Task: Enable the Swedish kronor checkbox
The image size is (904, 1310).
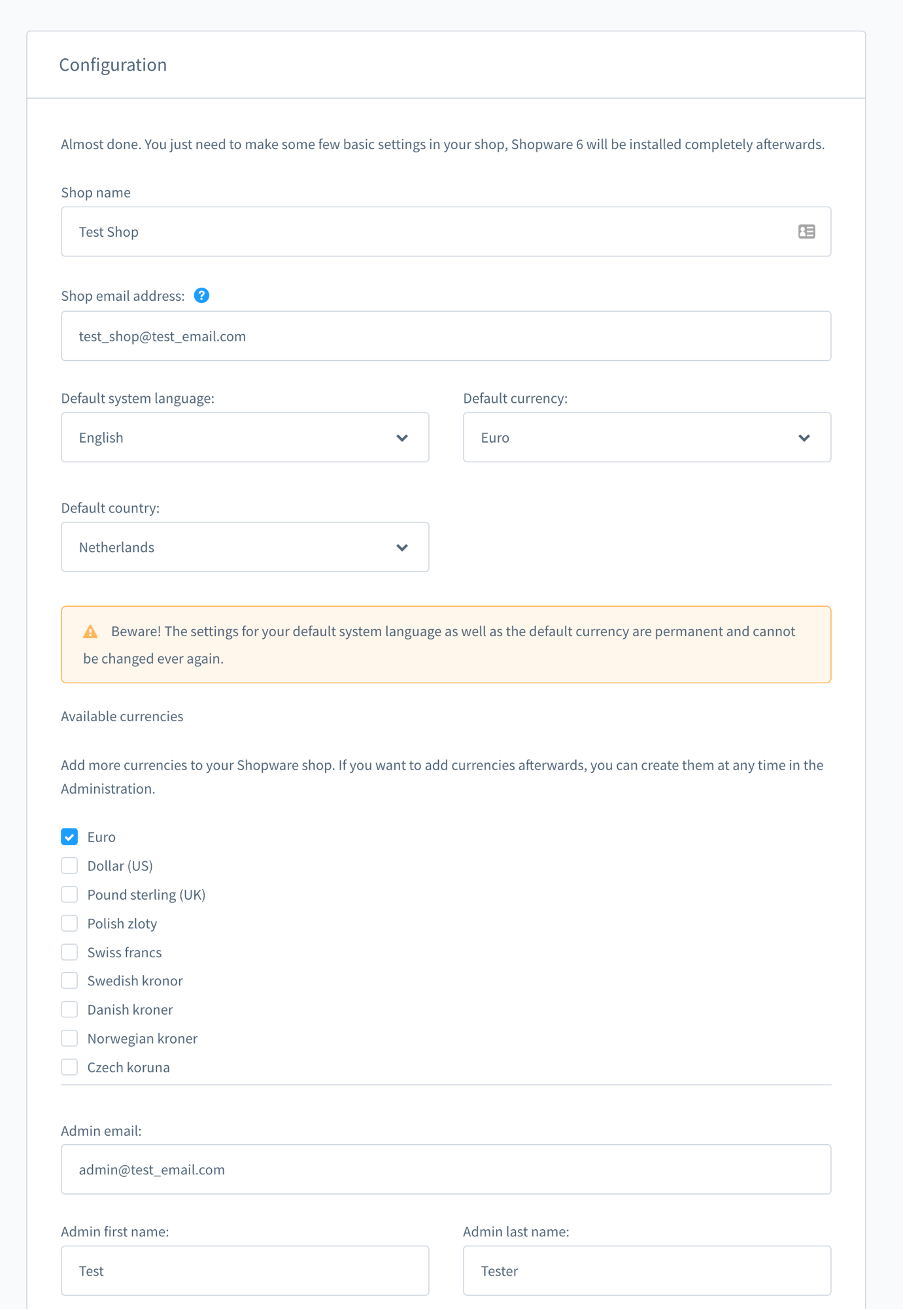Action: (x=69, y=981)
